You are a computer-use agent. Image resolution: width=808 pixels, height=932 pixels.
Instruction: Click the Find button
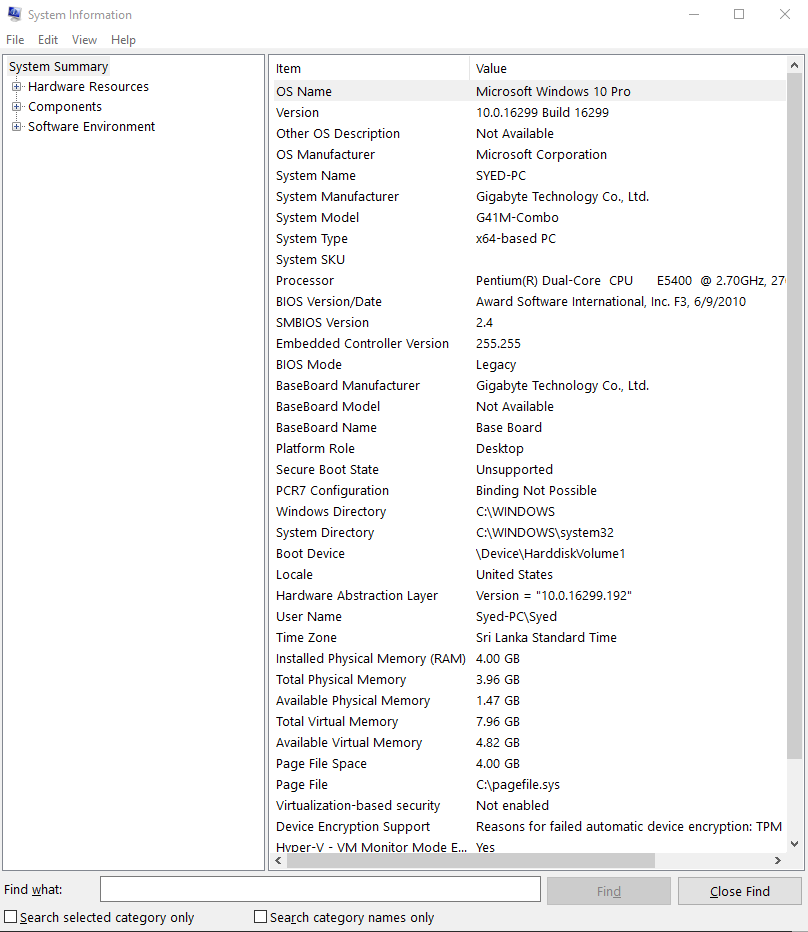click(x=608, y=891)
